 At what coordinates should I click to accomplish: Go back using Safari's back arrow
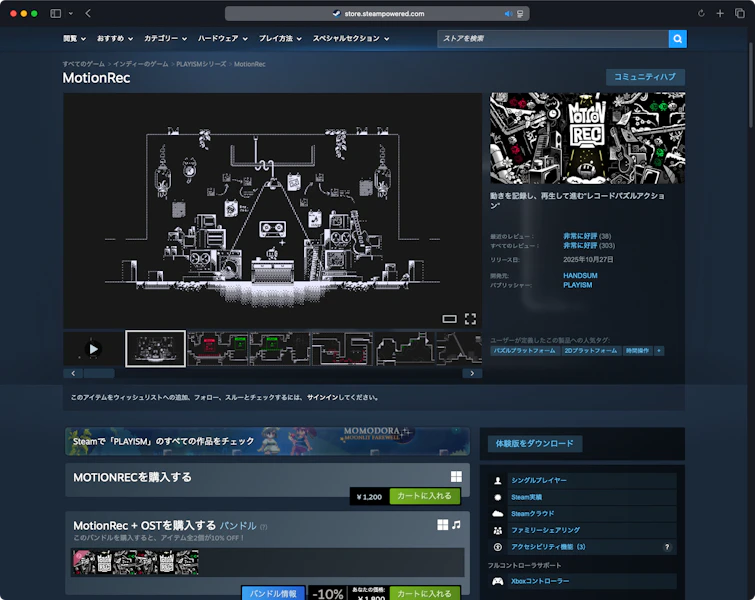88,13
